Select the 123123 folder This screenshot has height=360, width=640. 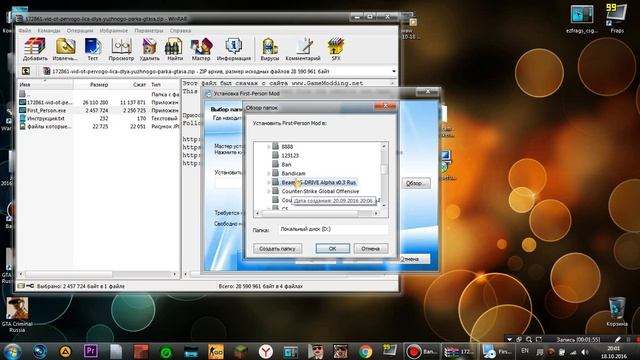pos(290,156)
